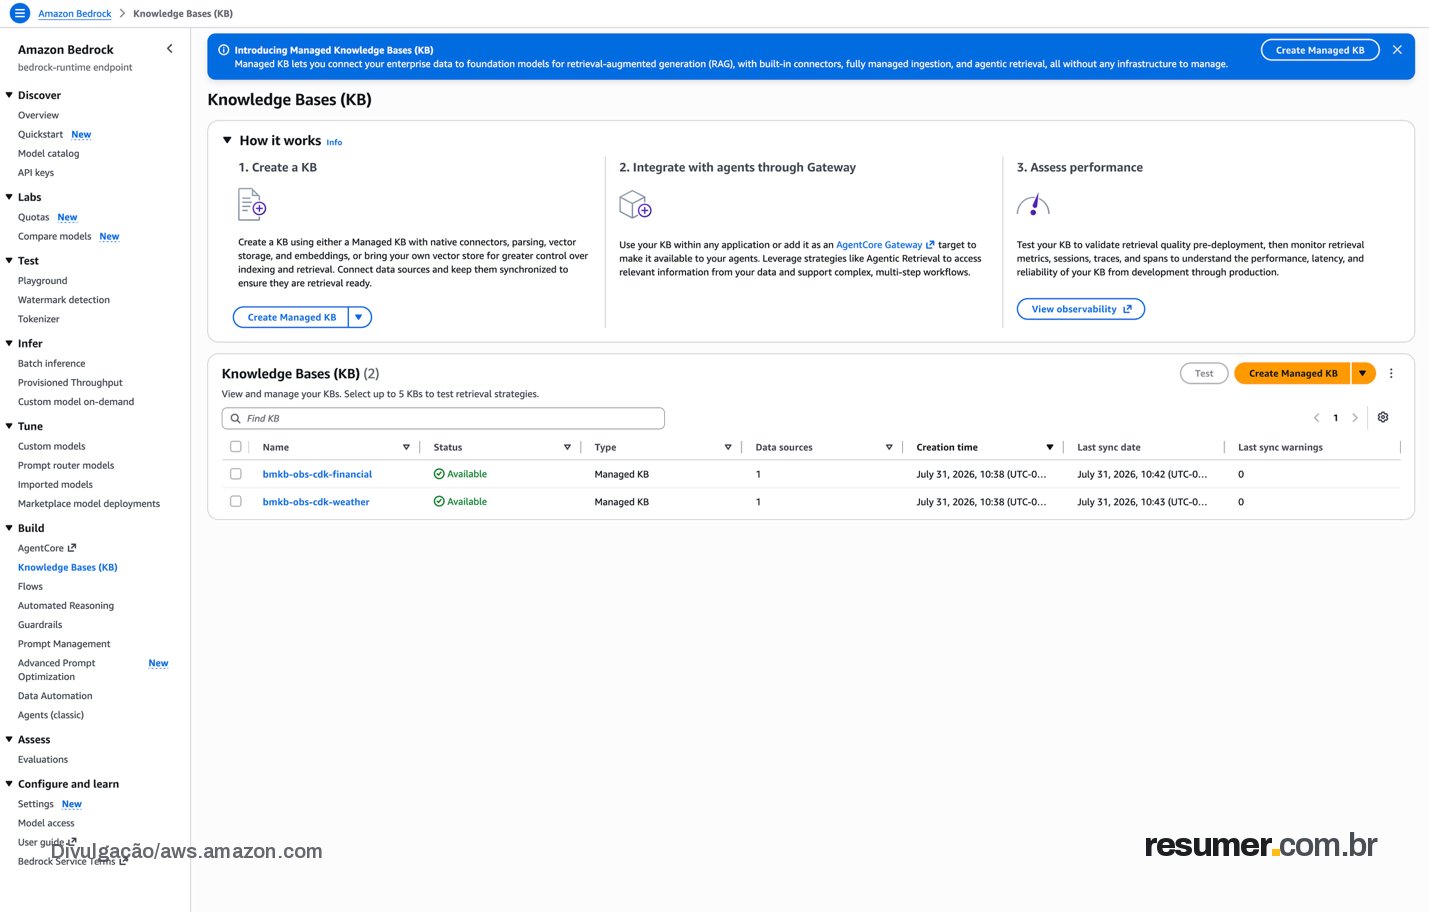Click the Assess performance gauge icon

(x=1033, y=205)
